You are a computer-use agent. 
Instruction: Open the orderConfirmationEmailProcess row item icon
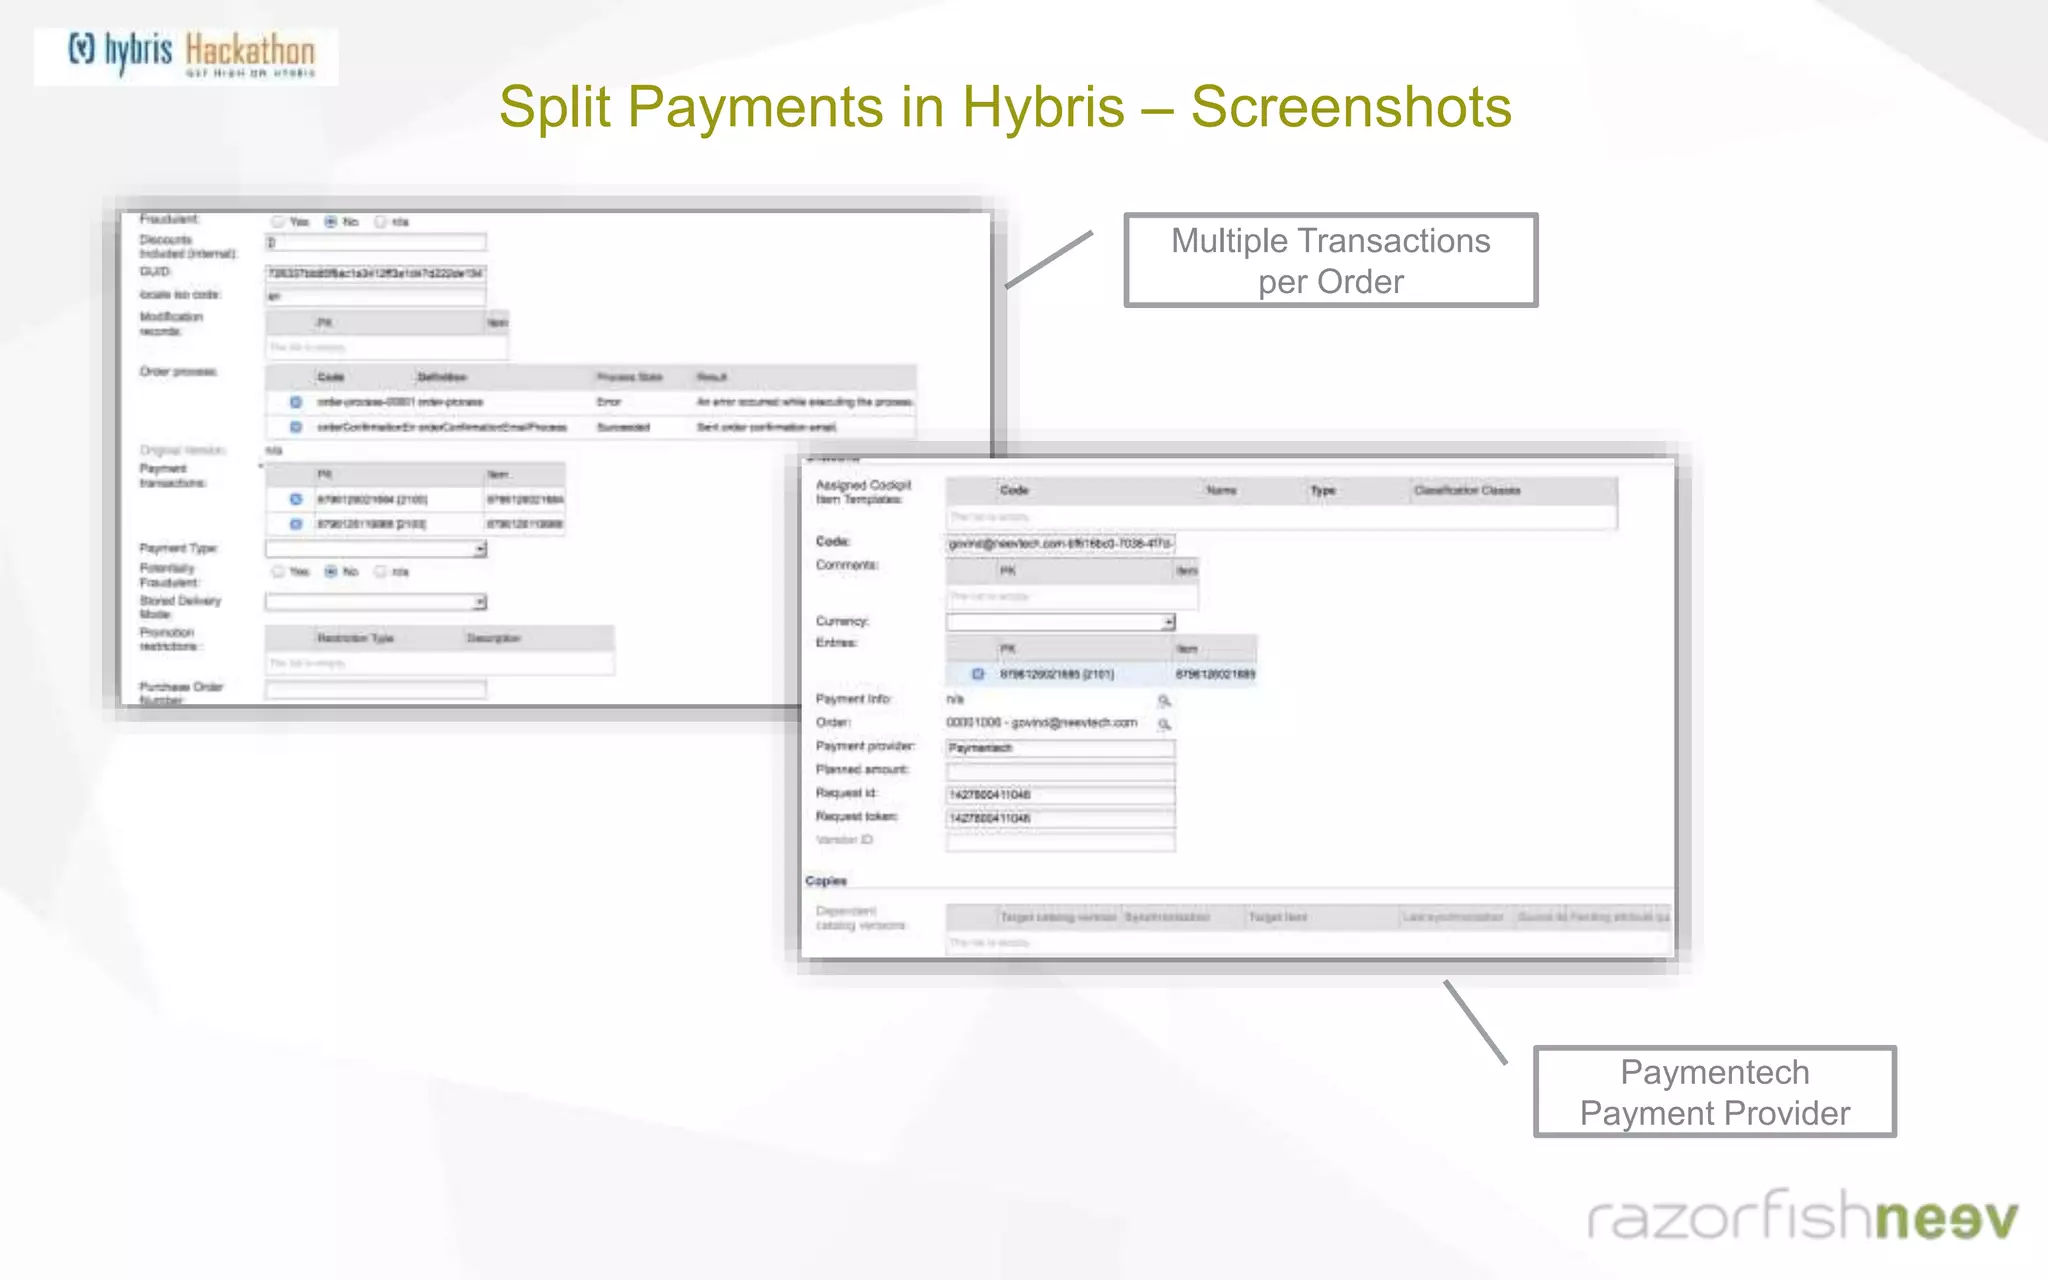pyautogui.click(x=296, y=427)
